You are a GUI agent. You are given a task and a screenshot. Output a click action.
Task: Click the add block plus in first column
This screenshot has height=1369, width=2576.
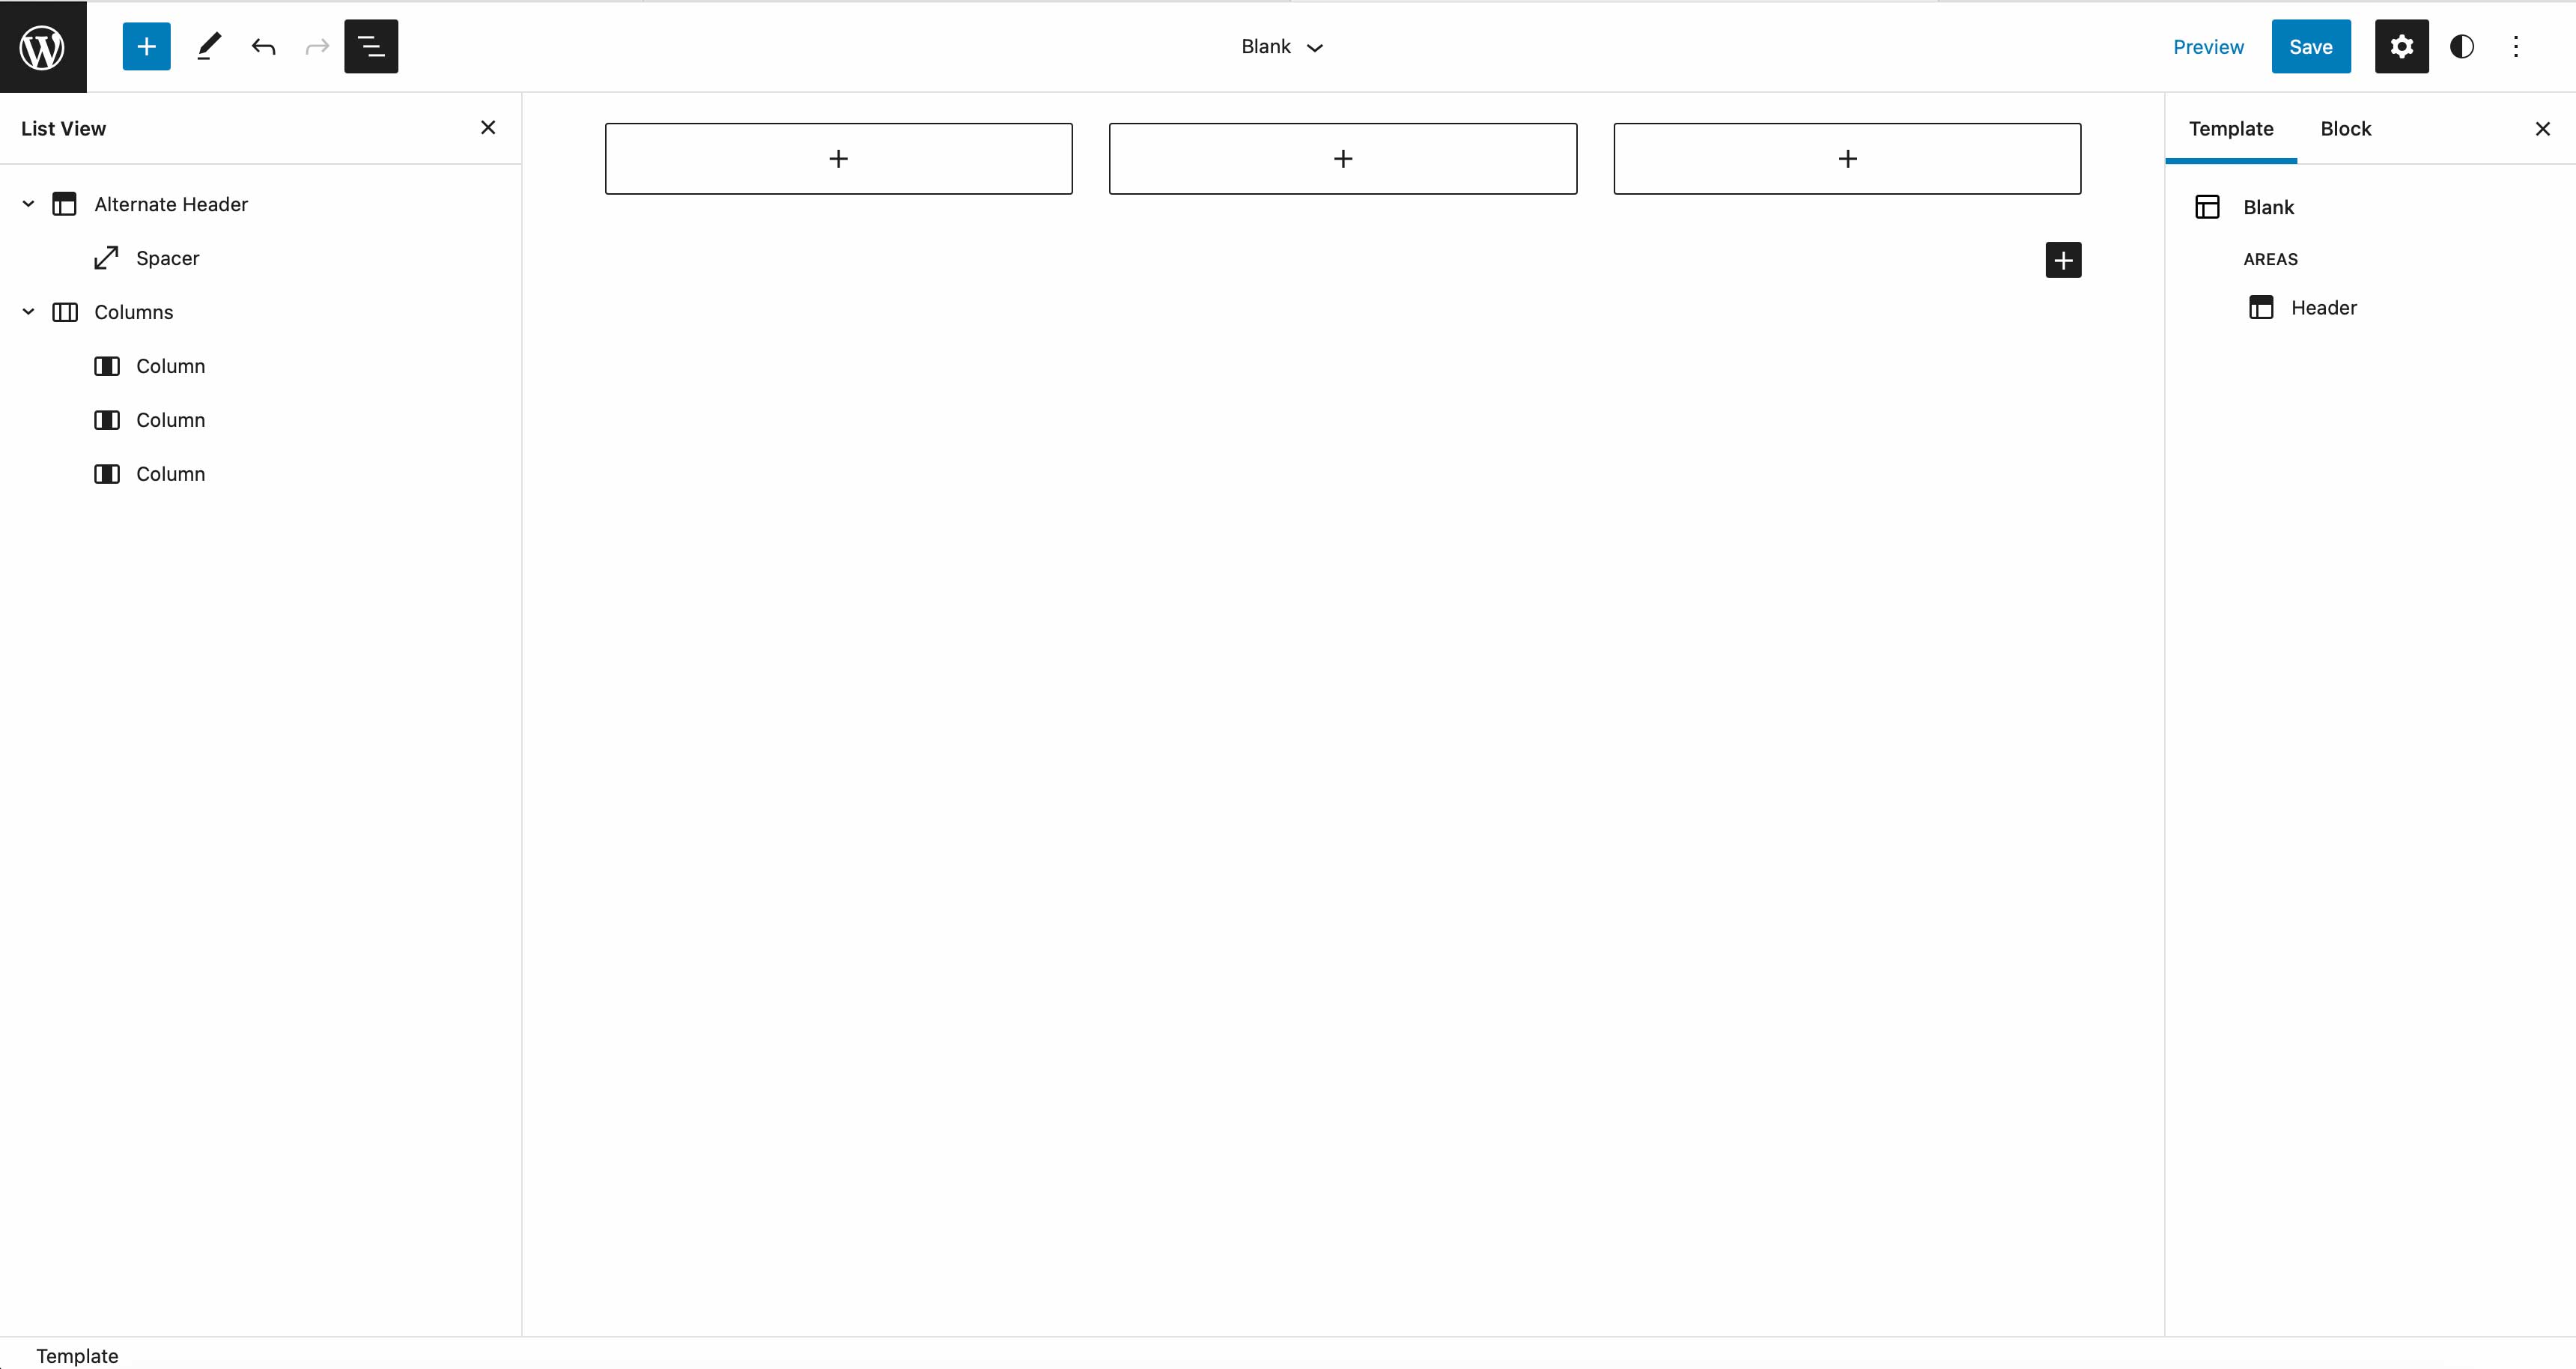tap(838, 159)
